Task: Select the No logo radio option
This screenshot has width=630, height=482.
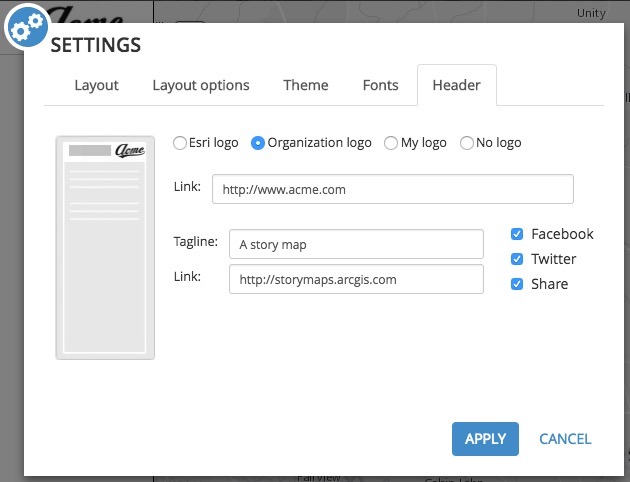Action: click(x=466, y=143)
